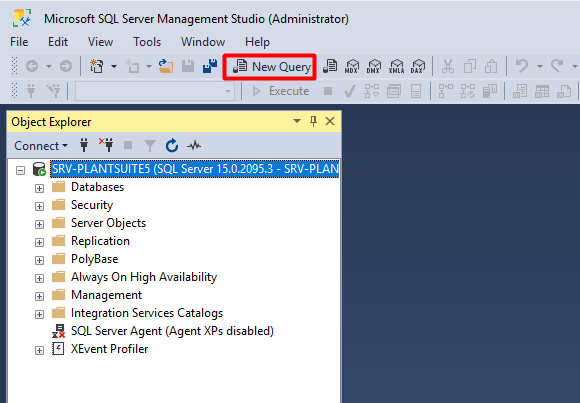
Task: Click the New Query toolbar button
Action: click(271, 67)
